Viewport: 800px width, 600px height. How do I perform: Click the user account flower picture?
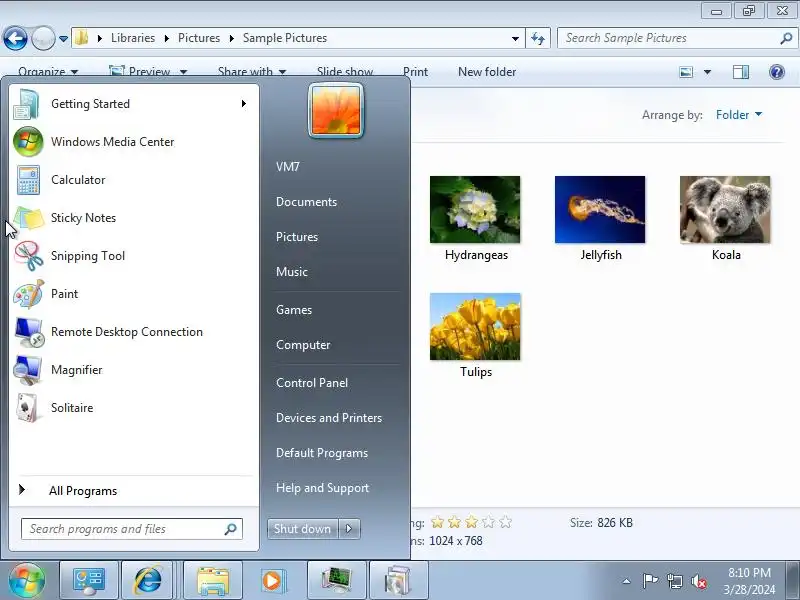coord(336,111)
